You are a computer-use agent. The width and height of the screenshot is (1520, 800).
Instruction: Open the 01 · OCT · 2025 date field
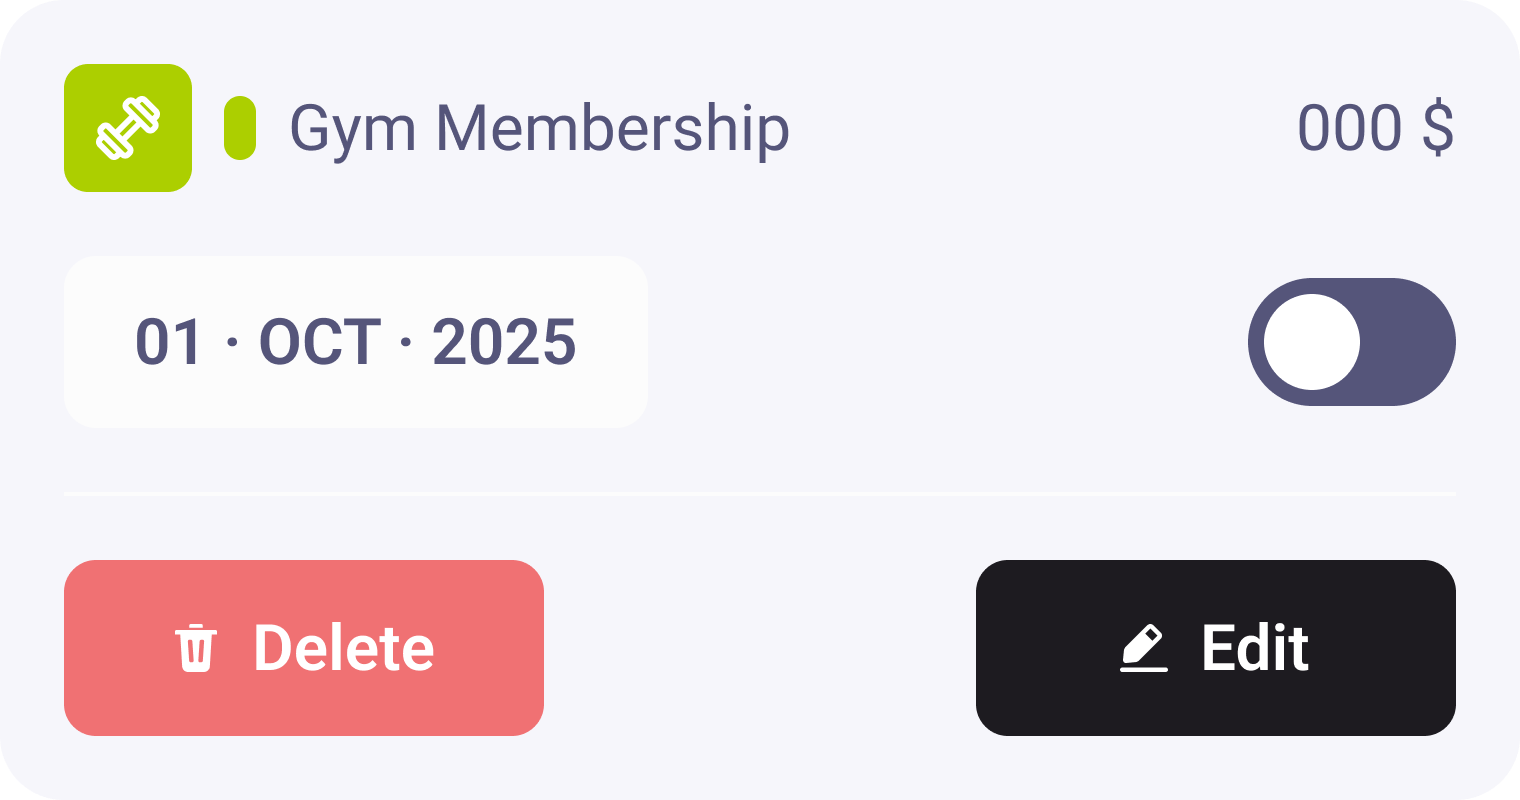[356, 342]
